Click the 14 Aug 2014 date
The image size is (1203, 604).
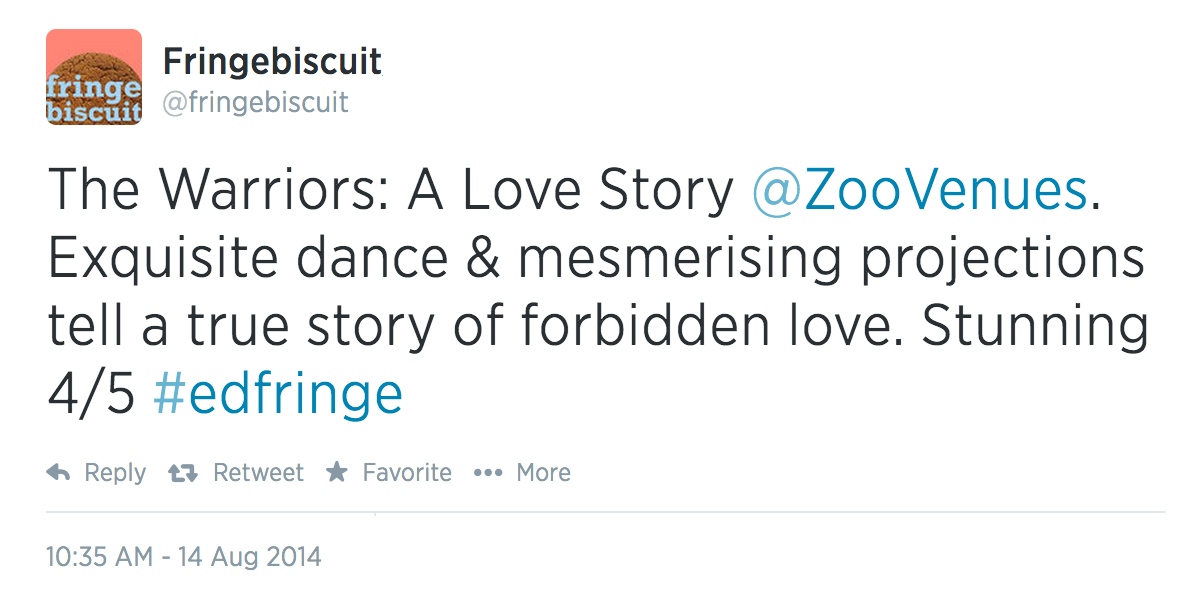click(250, 556)
